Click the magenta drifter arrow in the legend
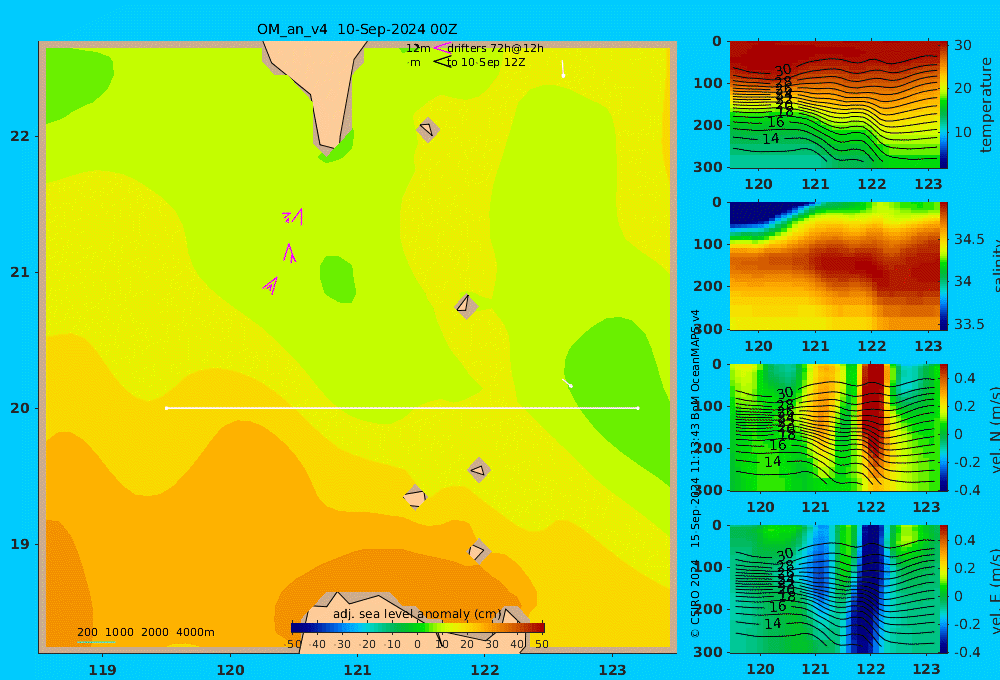The height and width of the screenshot is (680, 1000). 441,47
